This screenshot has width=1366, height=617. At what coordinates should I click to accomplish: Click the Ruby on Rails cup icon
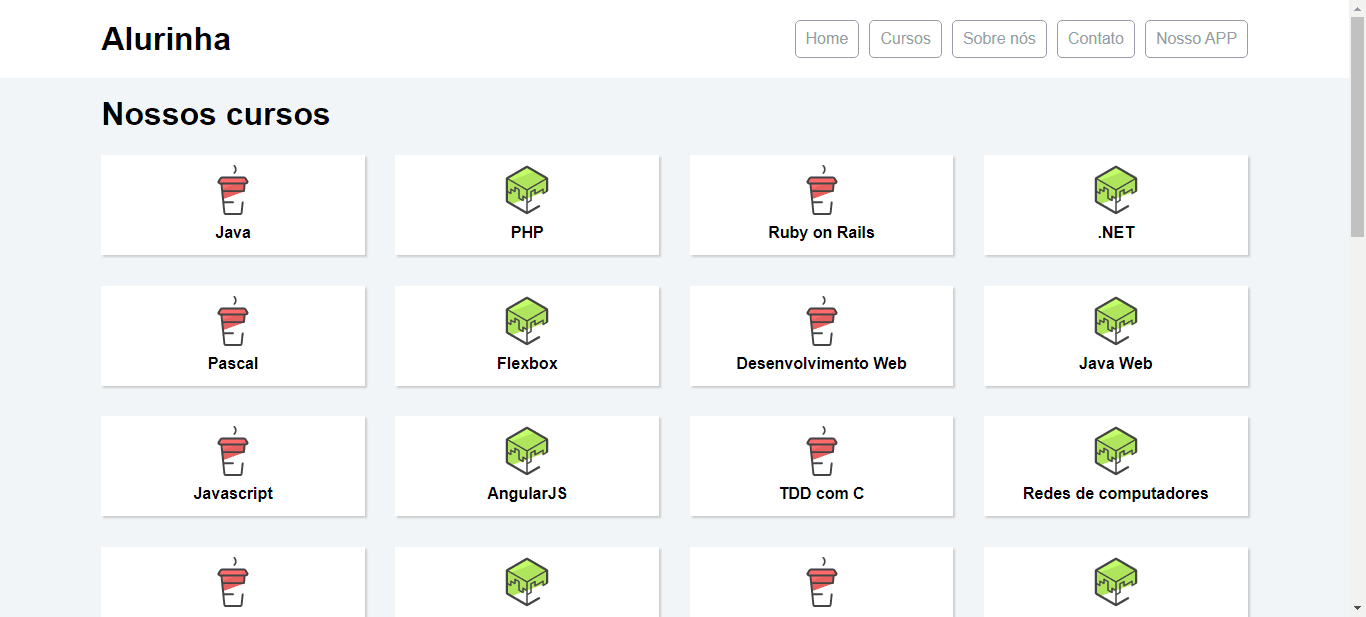pyautogui.click(x=822, y=190)
